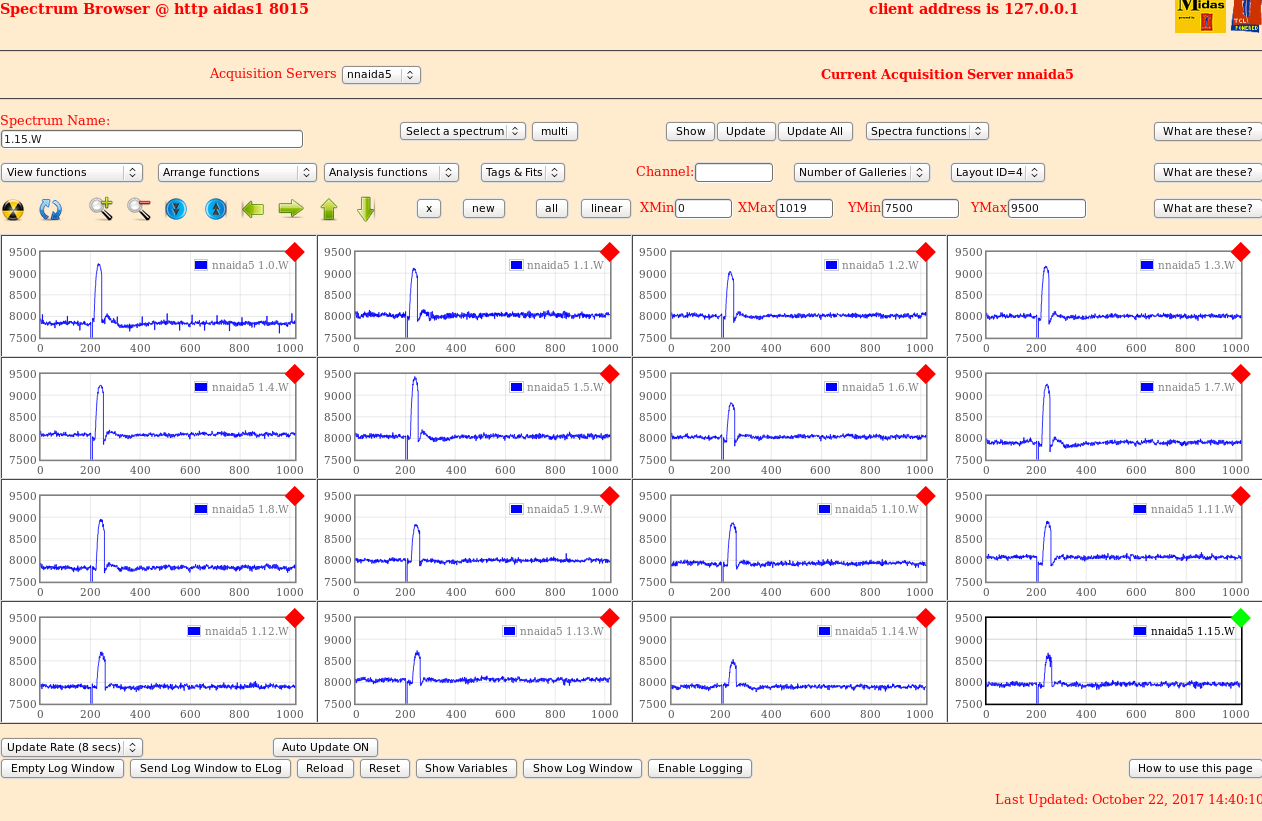Open the Update Rate (8 secs) dropdown
Screen dimensions: 1262x821
coord(72,747)
